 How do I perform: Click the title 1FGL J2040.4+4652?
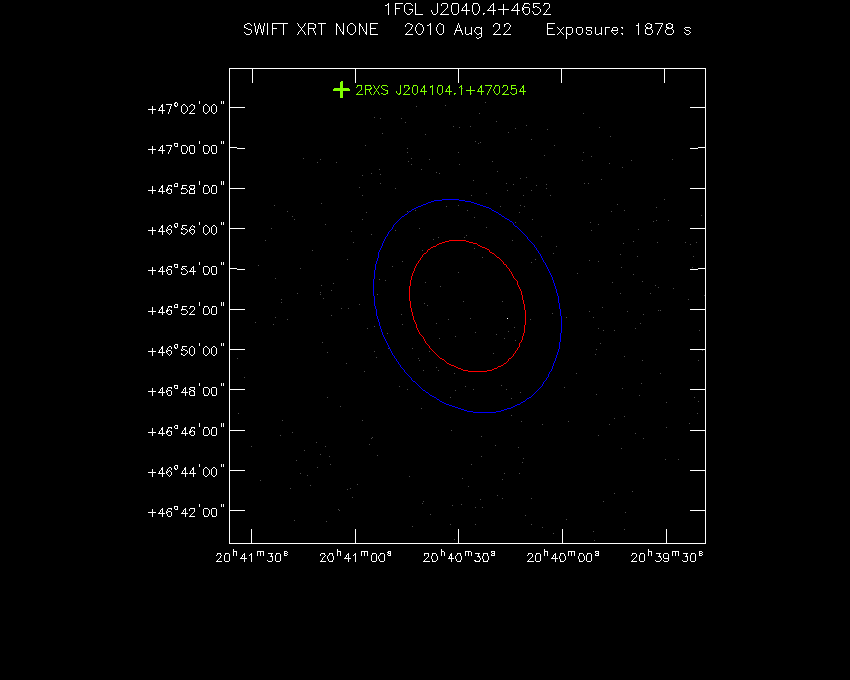(467, 9)
